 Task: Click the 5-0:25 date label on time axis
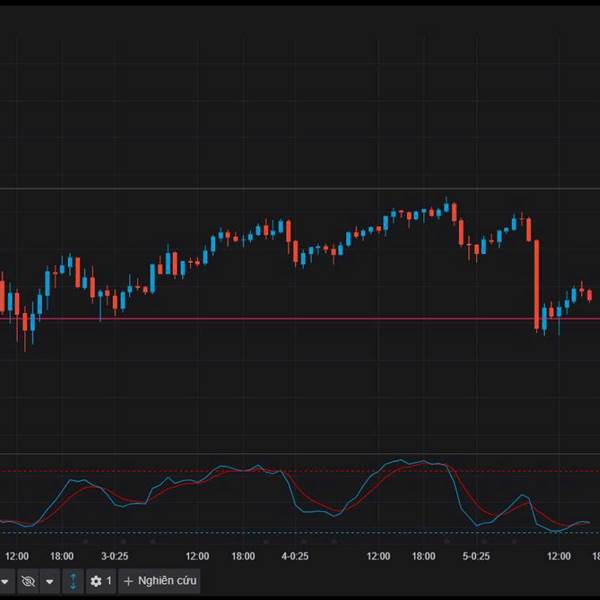click(476, 556)
